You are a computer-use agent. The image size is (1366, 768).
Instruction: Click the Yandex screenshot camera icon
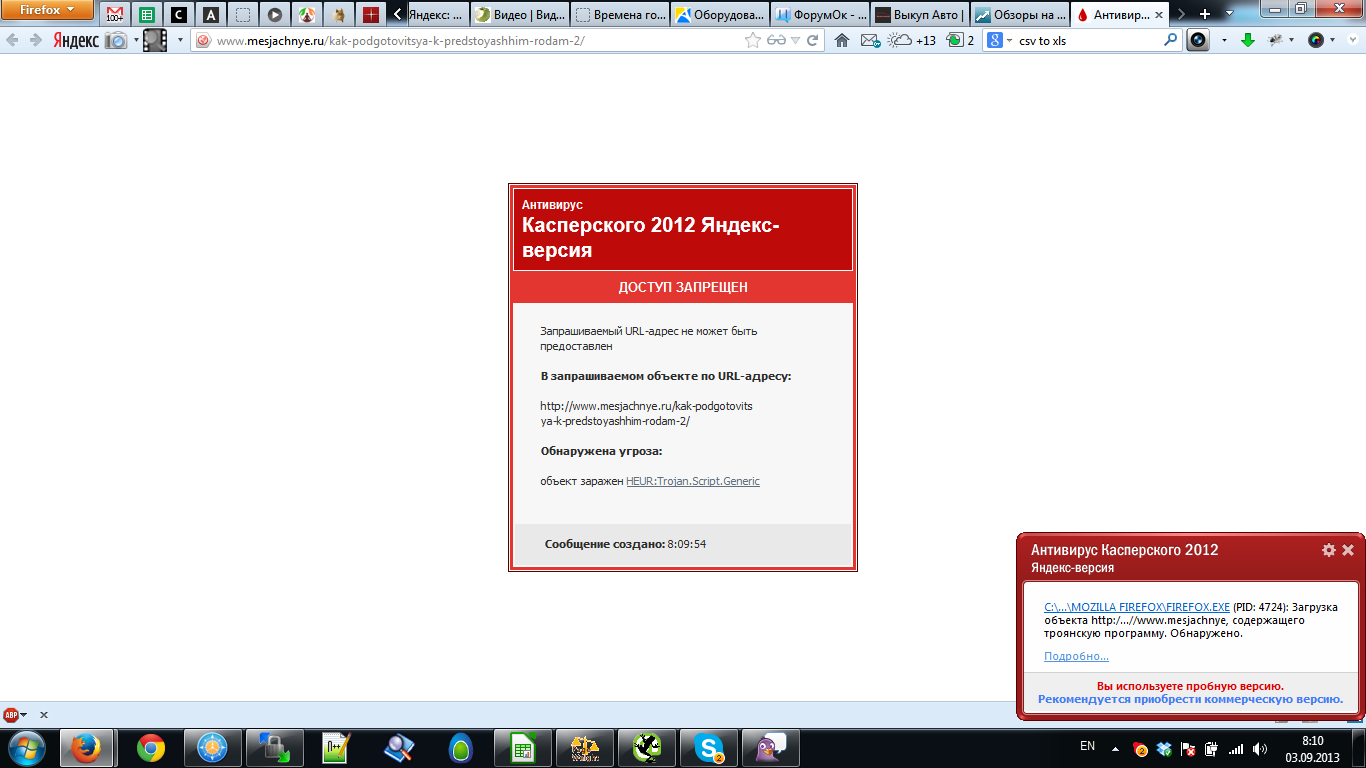[117, 41]
